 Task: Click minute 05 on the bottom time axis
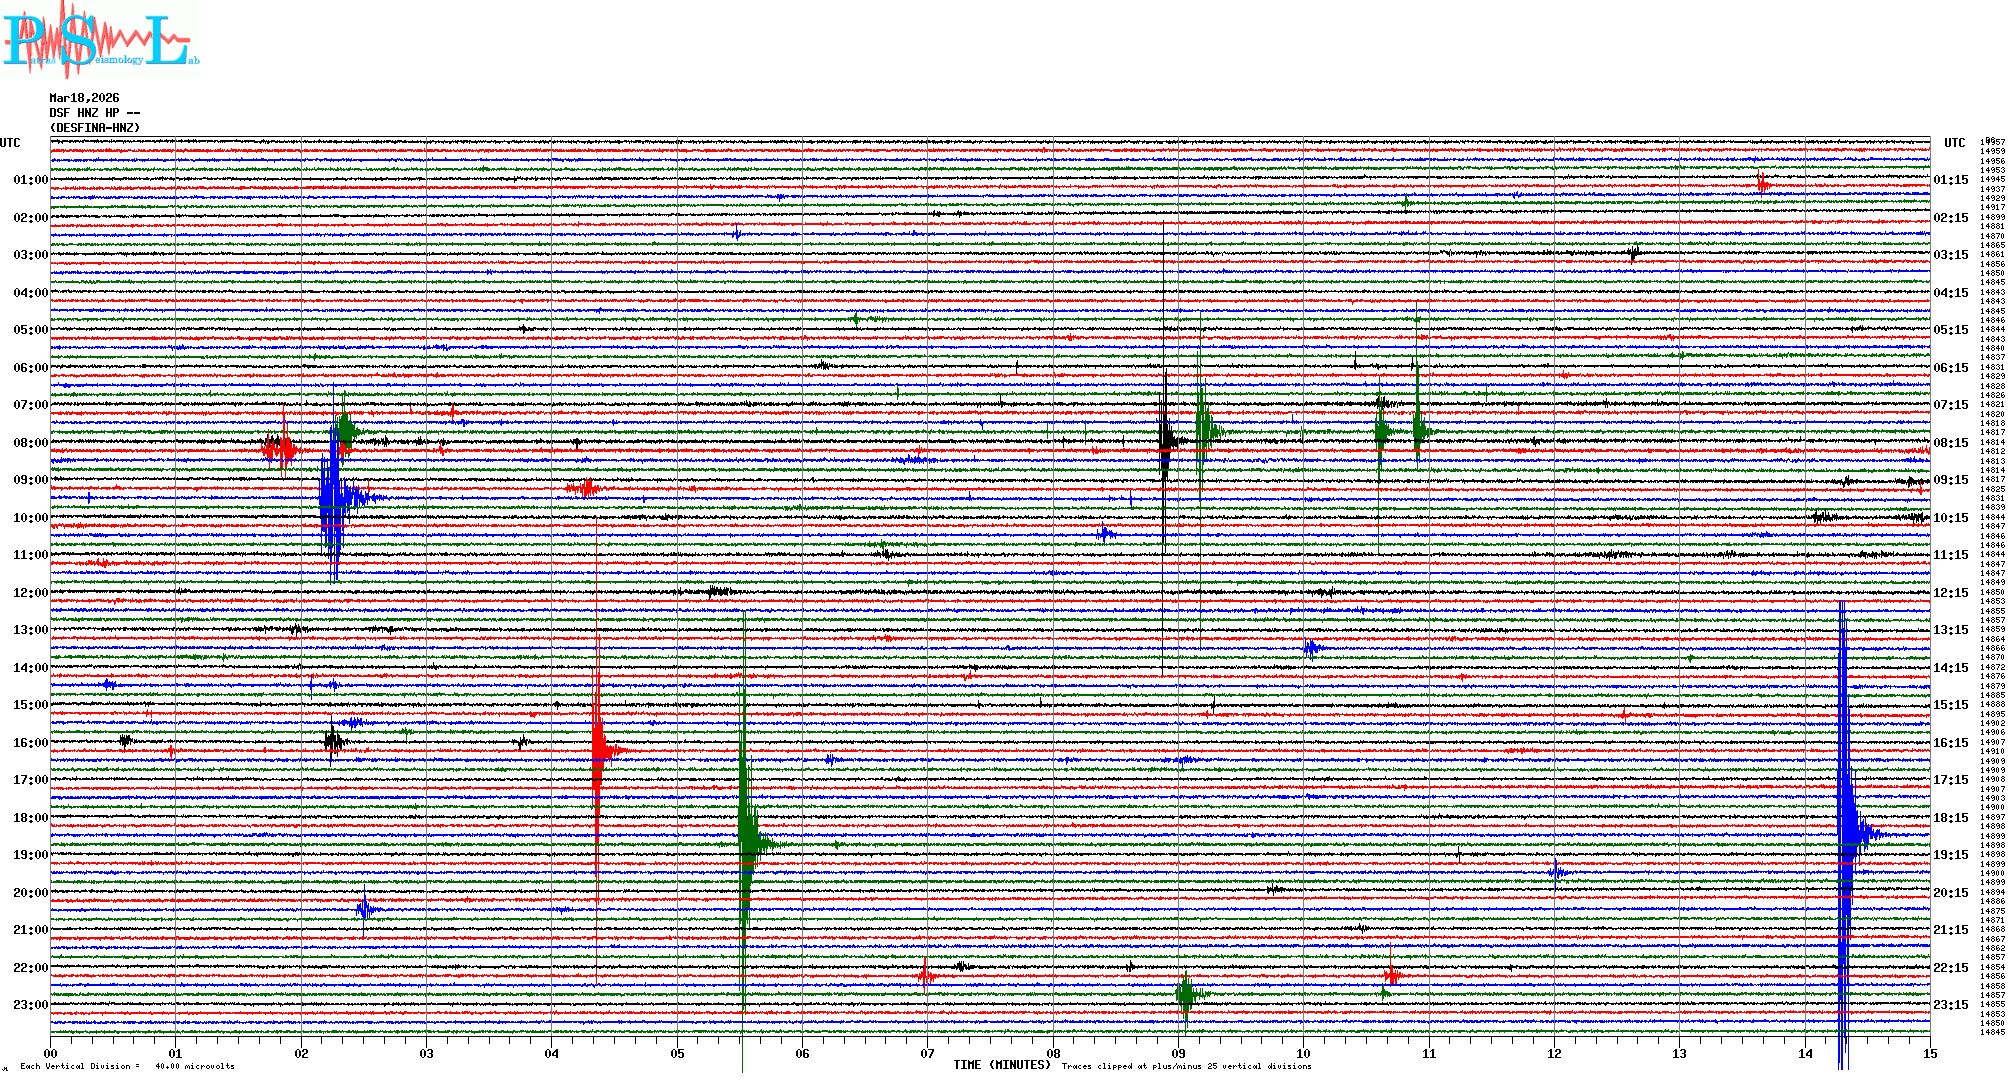677,1053
